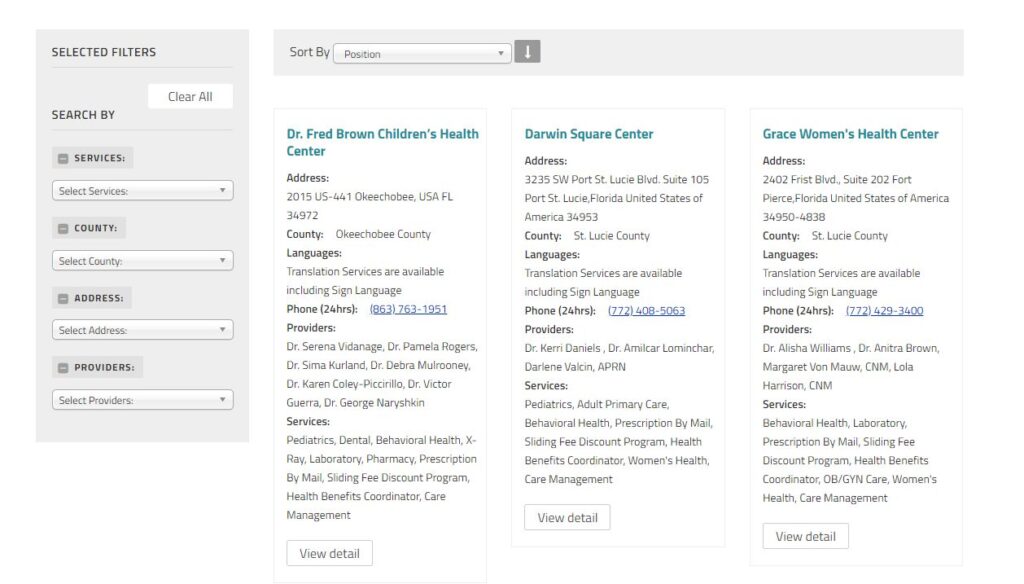The image size is (1024, 584).
Task: Expand the Select County dropdown
Action: pos(142,261)
